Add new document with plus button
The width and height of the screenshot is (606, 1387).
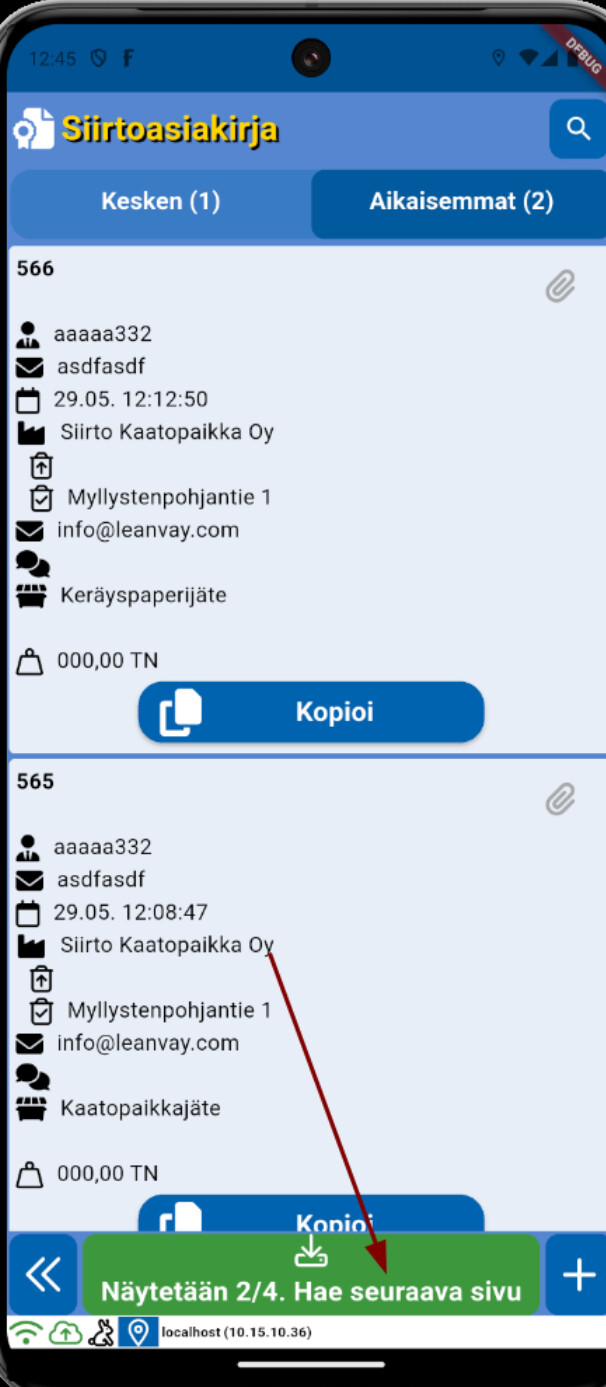(578, 1274)
